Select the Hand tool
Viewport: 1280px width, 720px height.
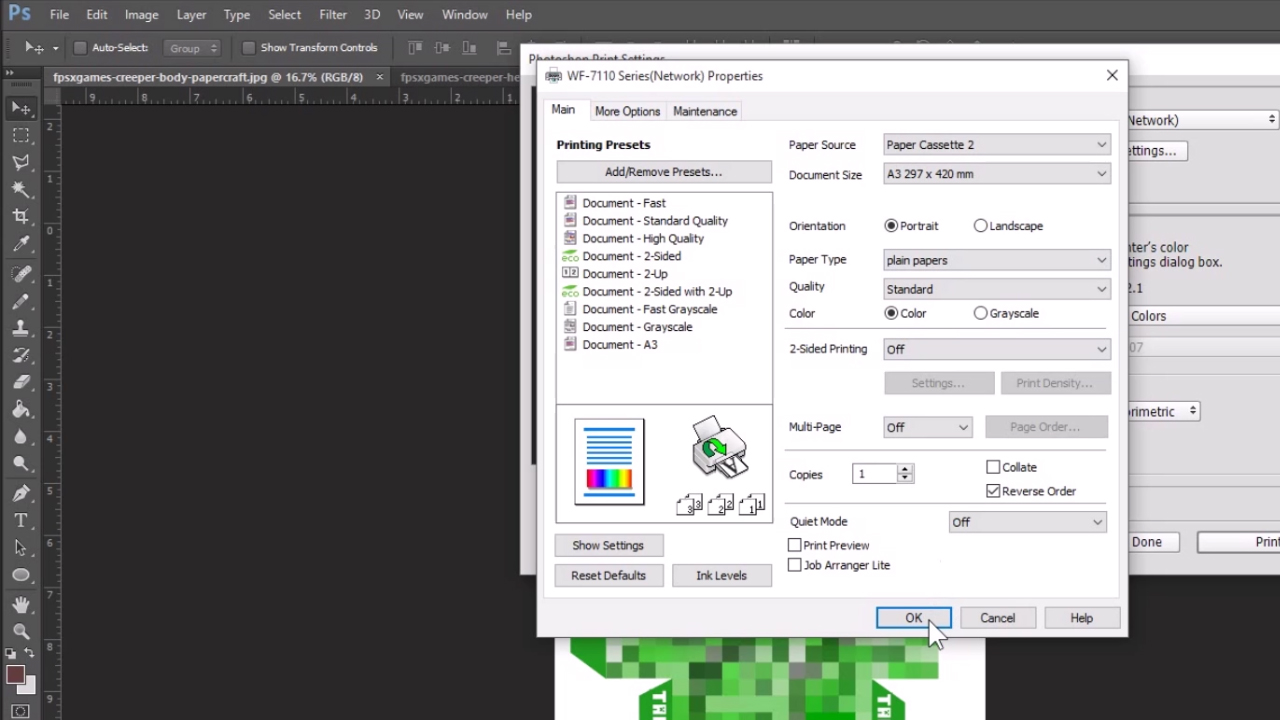(x=21, y=604)
